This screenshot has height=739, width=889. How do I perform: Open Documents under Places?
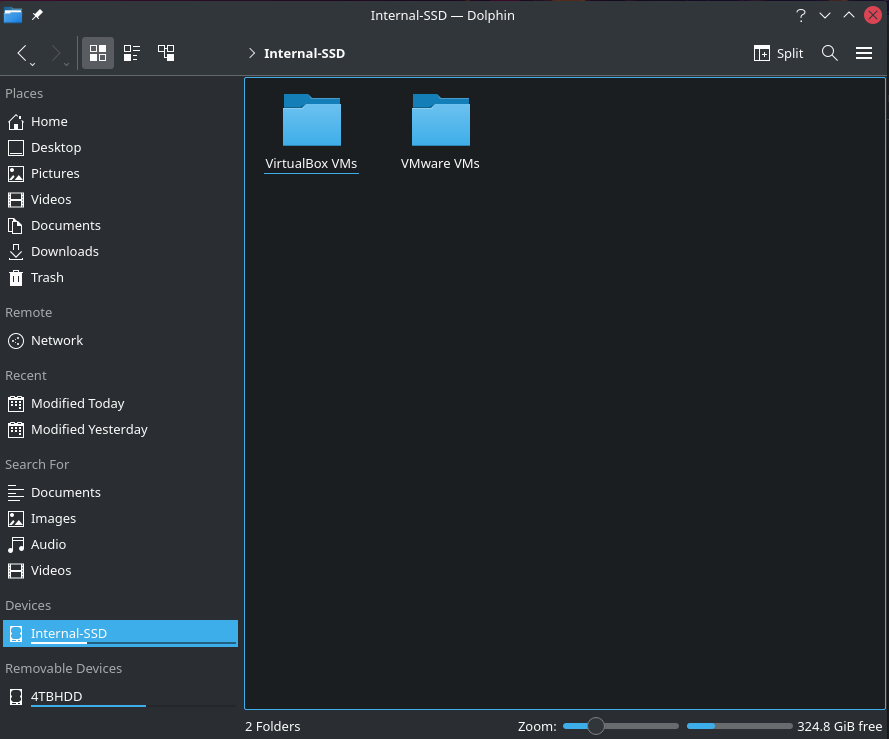120,226
